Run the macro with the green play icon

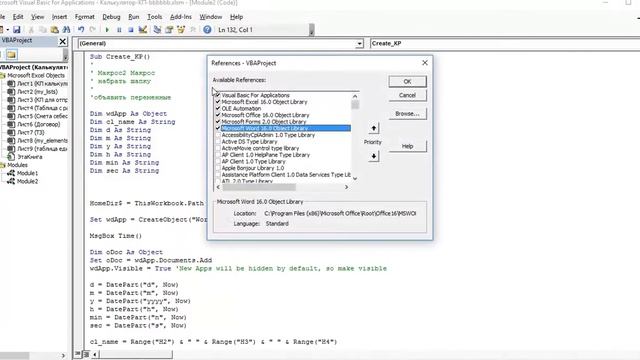tap(107, 30)
